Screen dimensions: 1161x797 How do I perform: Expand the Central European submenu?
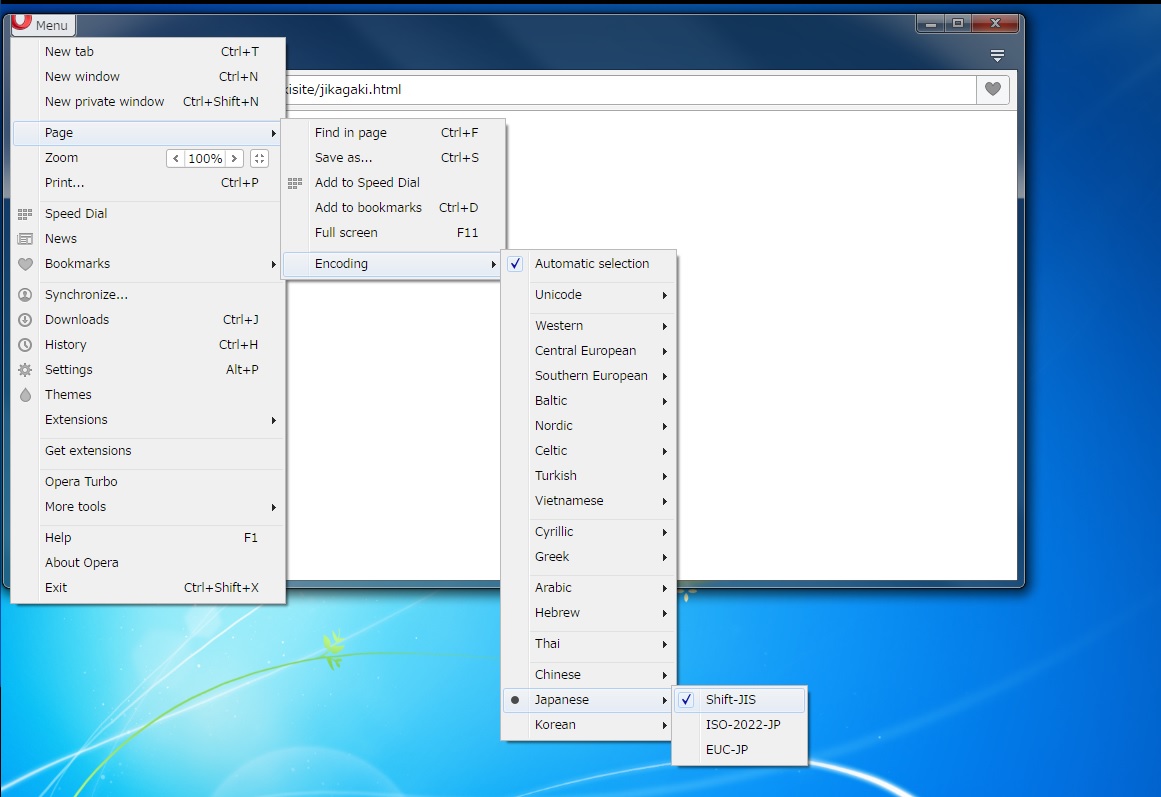pos(589,351)
